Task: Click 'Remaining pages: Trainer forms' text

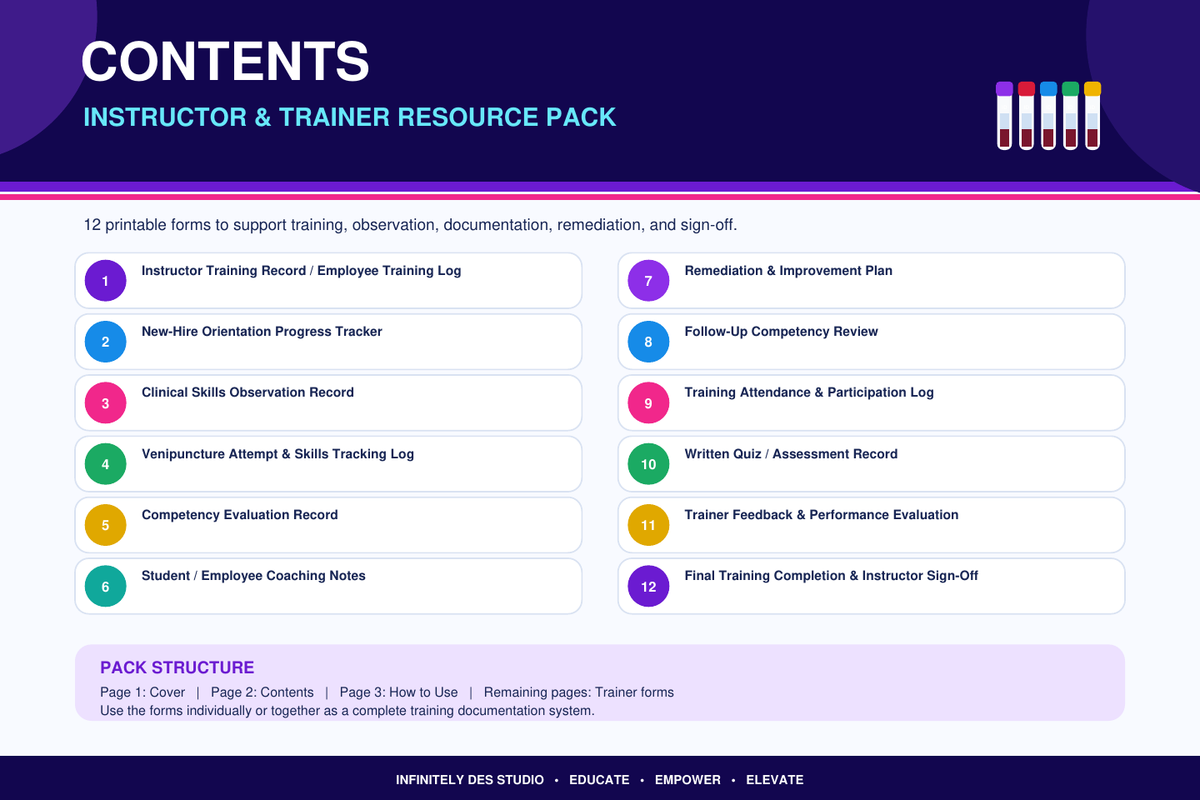Action: [579, 692]
